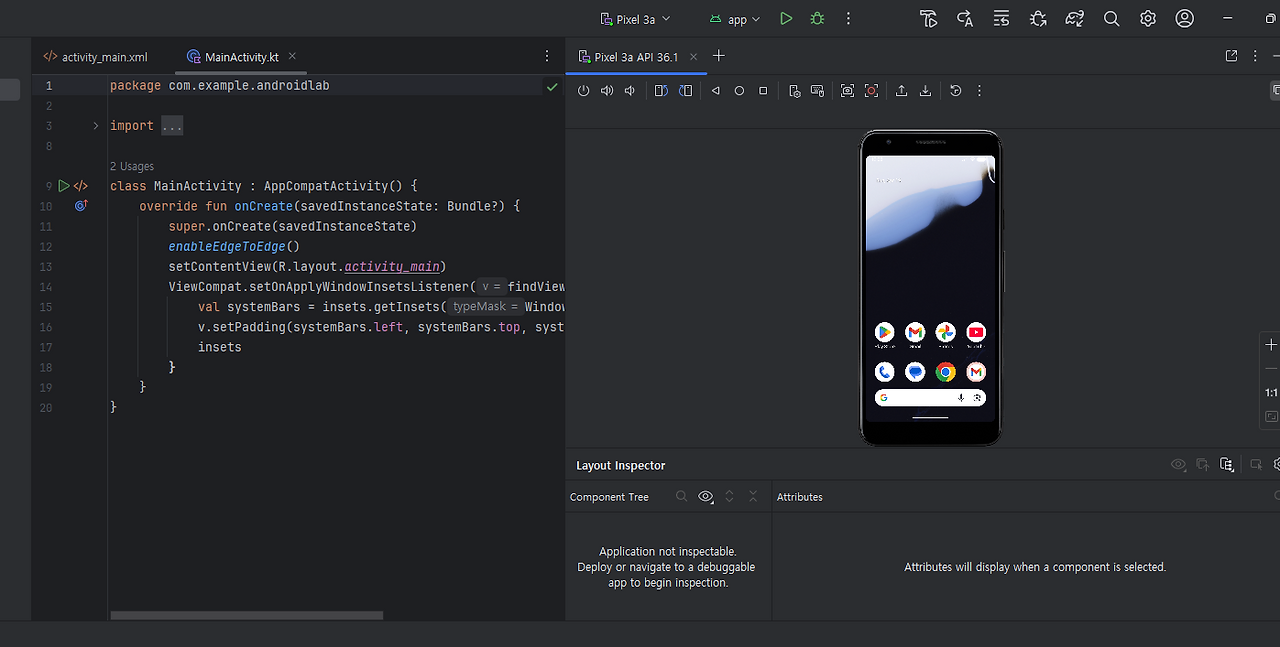
Task: Open Chrome on the emulator home screen
Action: coord(945,372)
